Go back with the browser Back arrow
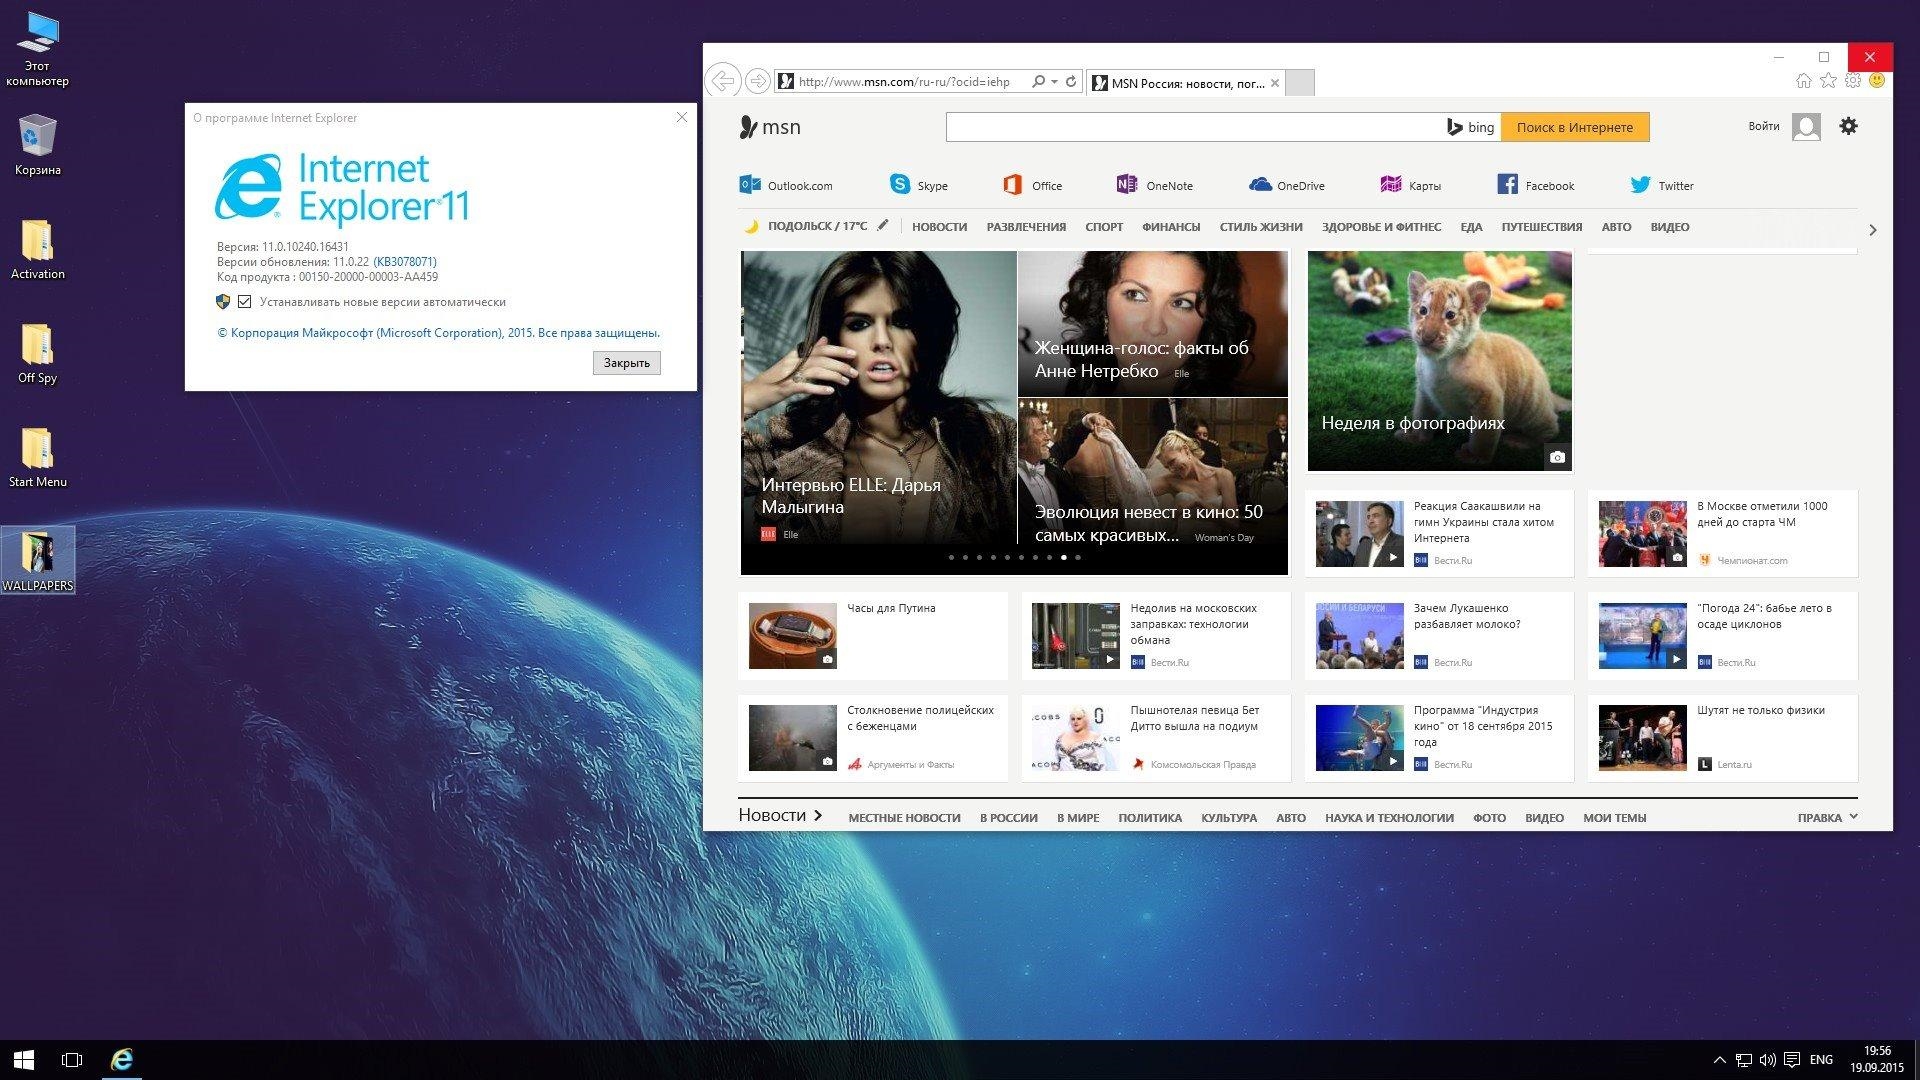1920x1080 pixels. tap(723, 81)
